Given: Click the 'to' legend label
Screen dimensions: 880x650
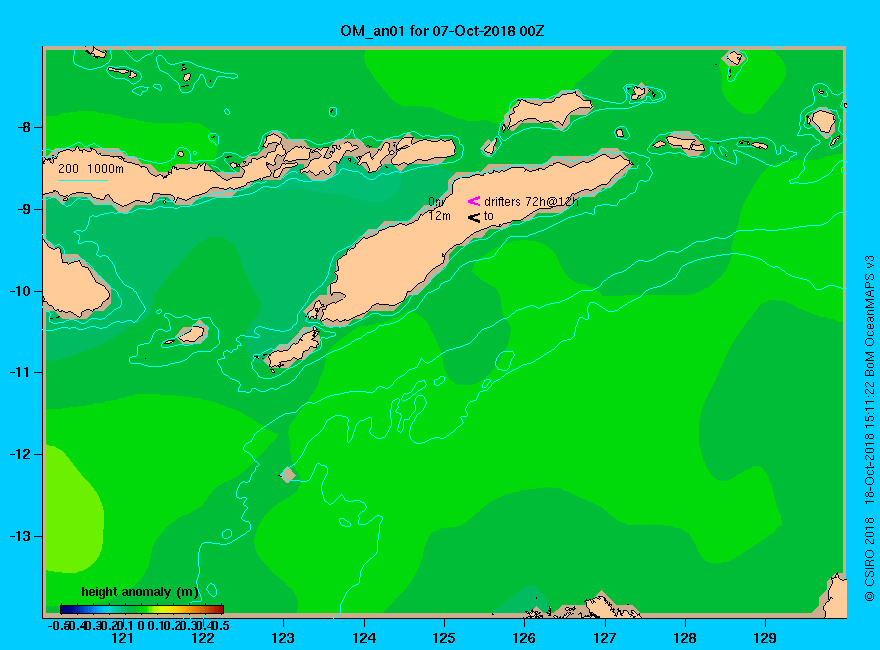Looking at the screenshot, I should pos(489,216).
